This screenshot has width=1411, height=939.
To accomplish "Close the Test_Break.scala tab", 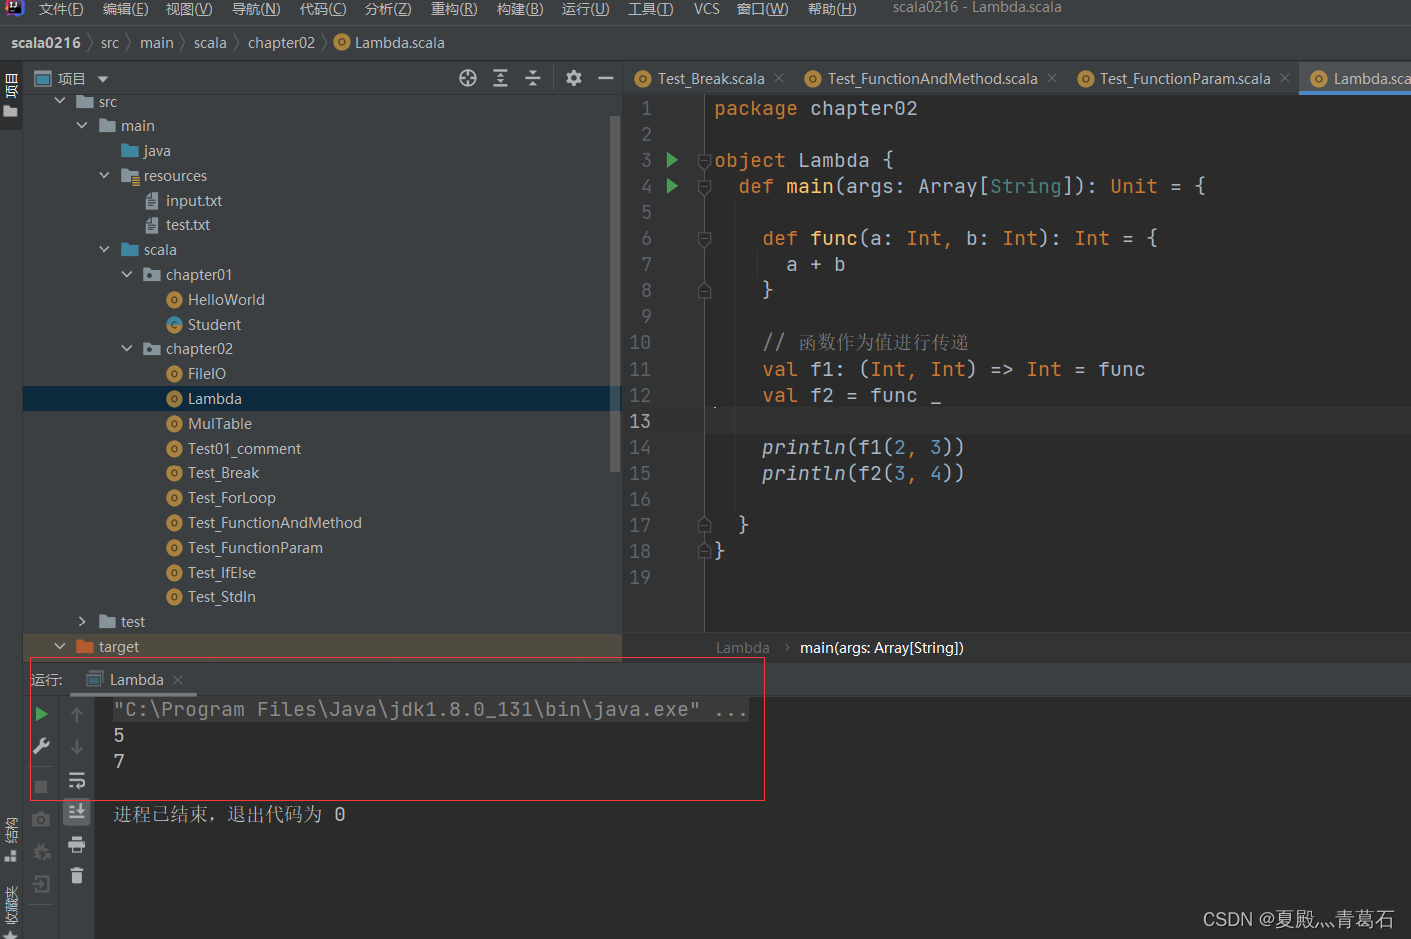I will pos(779,78).
